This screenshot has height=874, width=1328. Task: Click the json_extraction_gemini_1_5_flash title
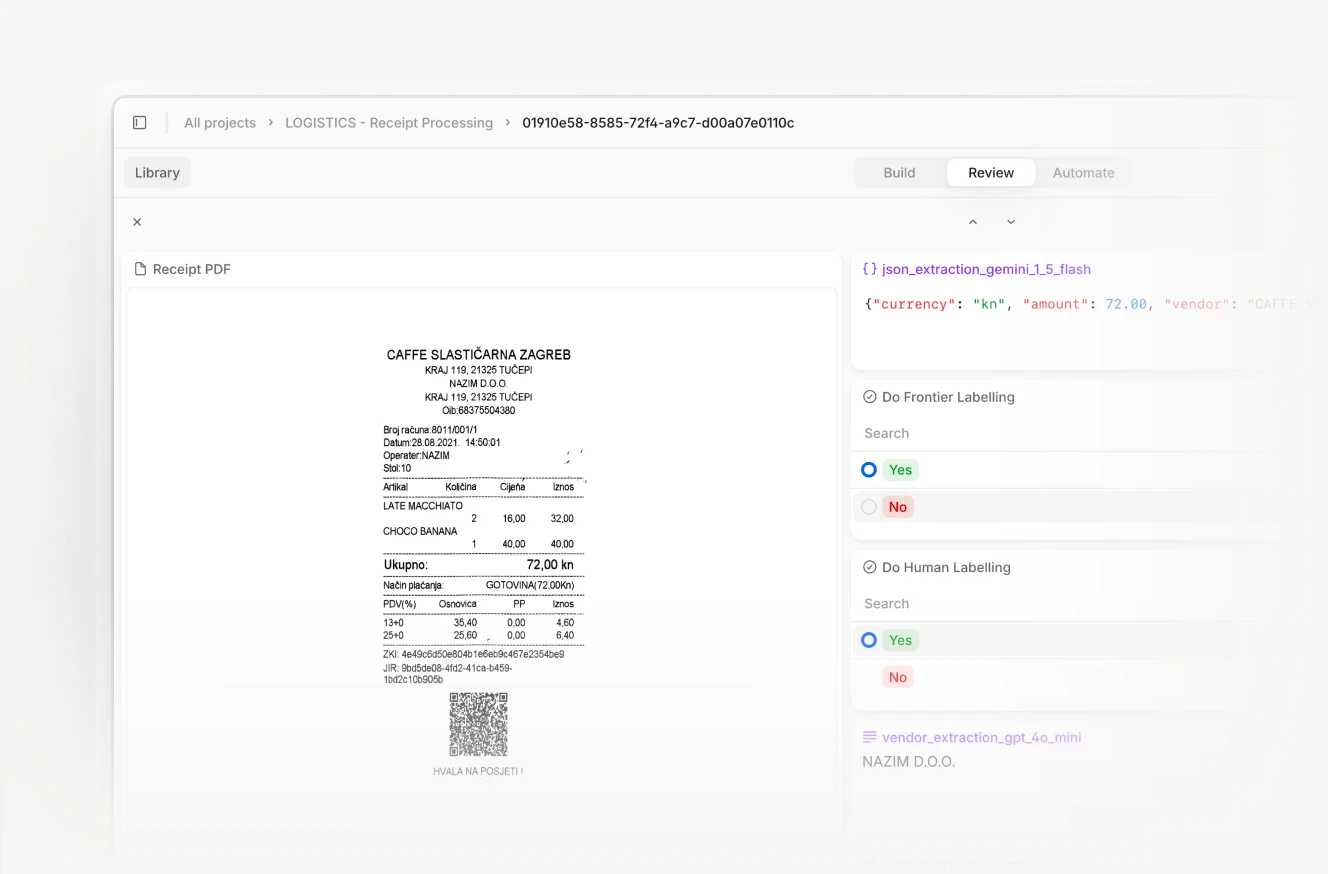click(986, 269)
